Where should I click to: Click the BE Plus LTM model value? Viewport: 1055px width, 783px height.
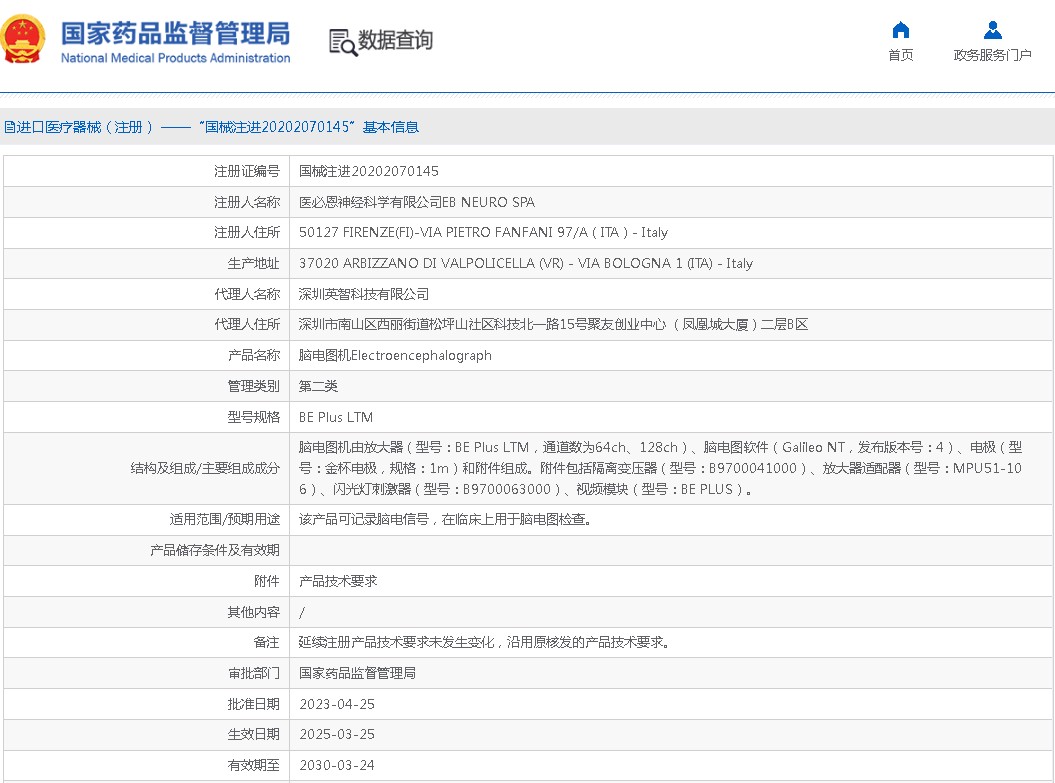[336, 417]
